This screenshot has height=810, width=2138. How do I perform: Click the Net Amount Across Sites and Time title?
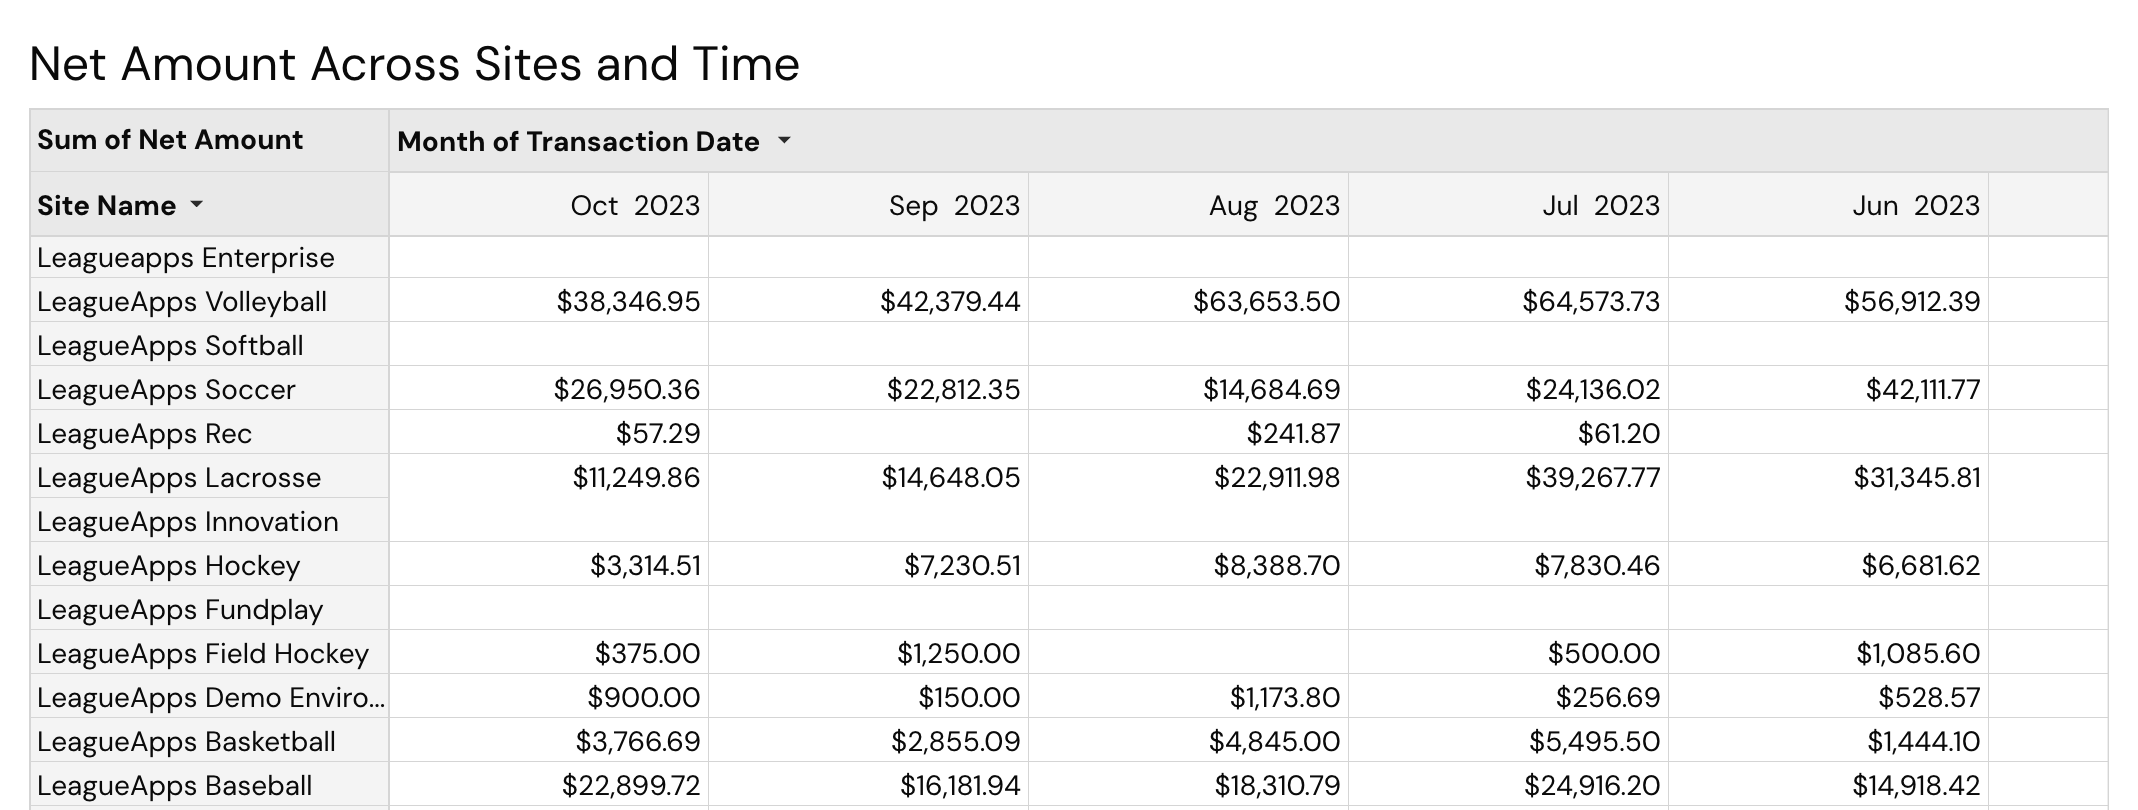[x=415, y=64]
